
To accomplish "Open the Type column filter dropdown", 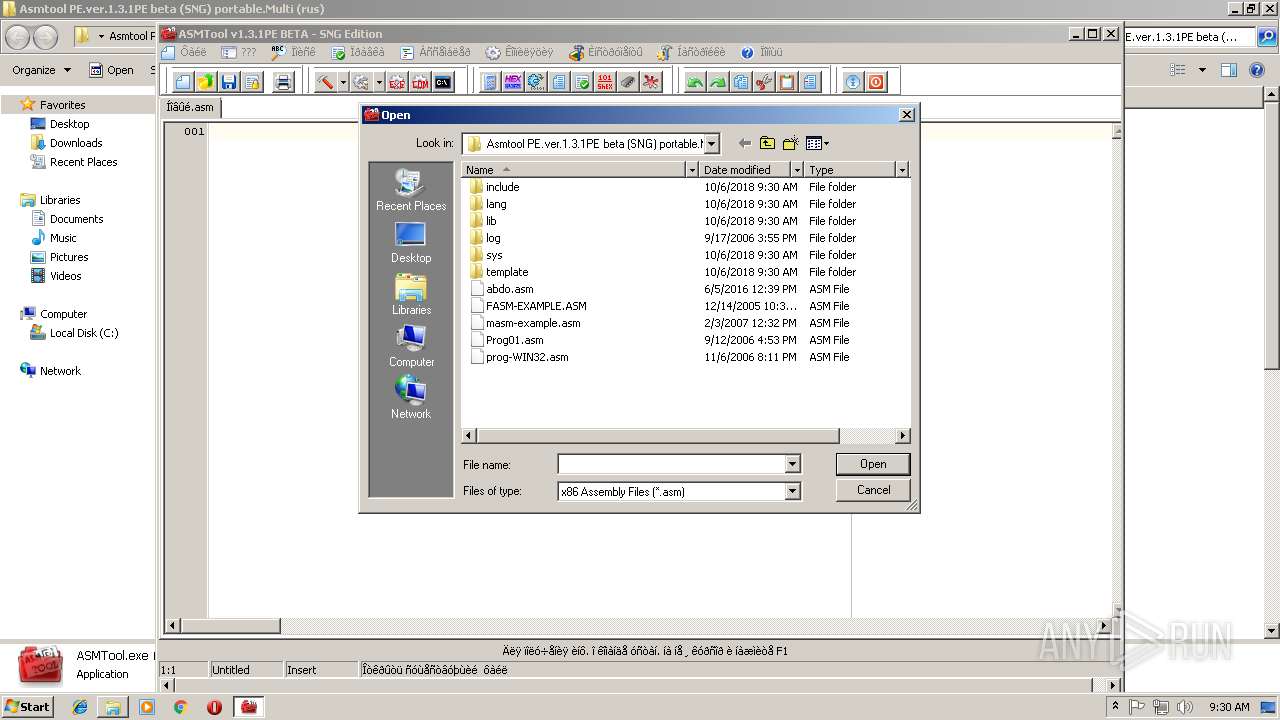I will coord(901,170).
